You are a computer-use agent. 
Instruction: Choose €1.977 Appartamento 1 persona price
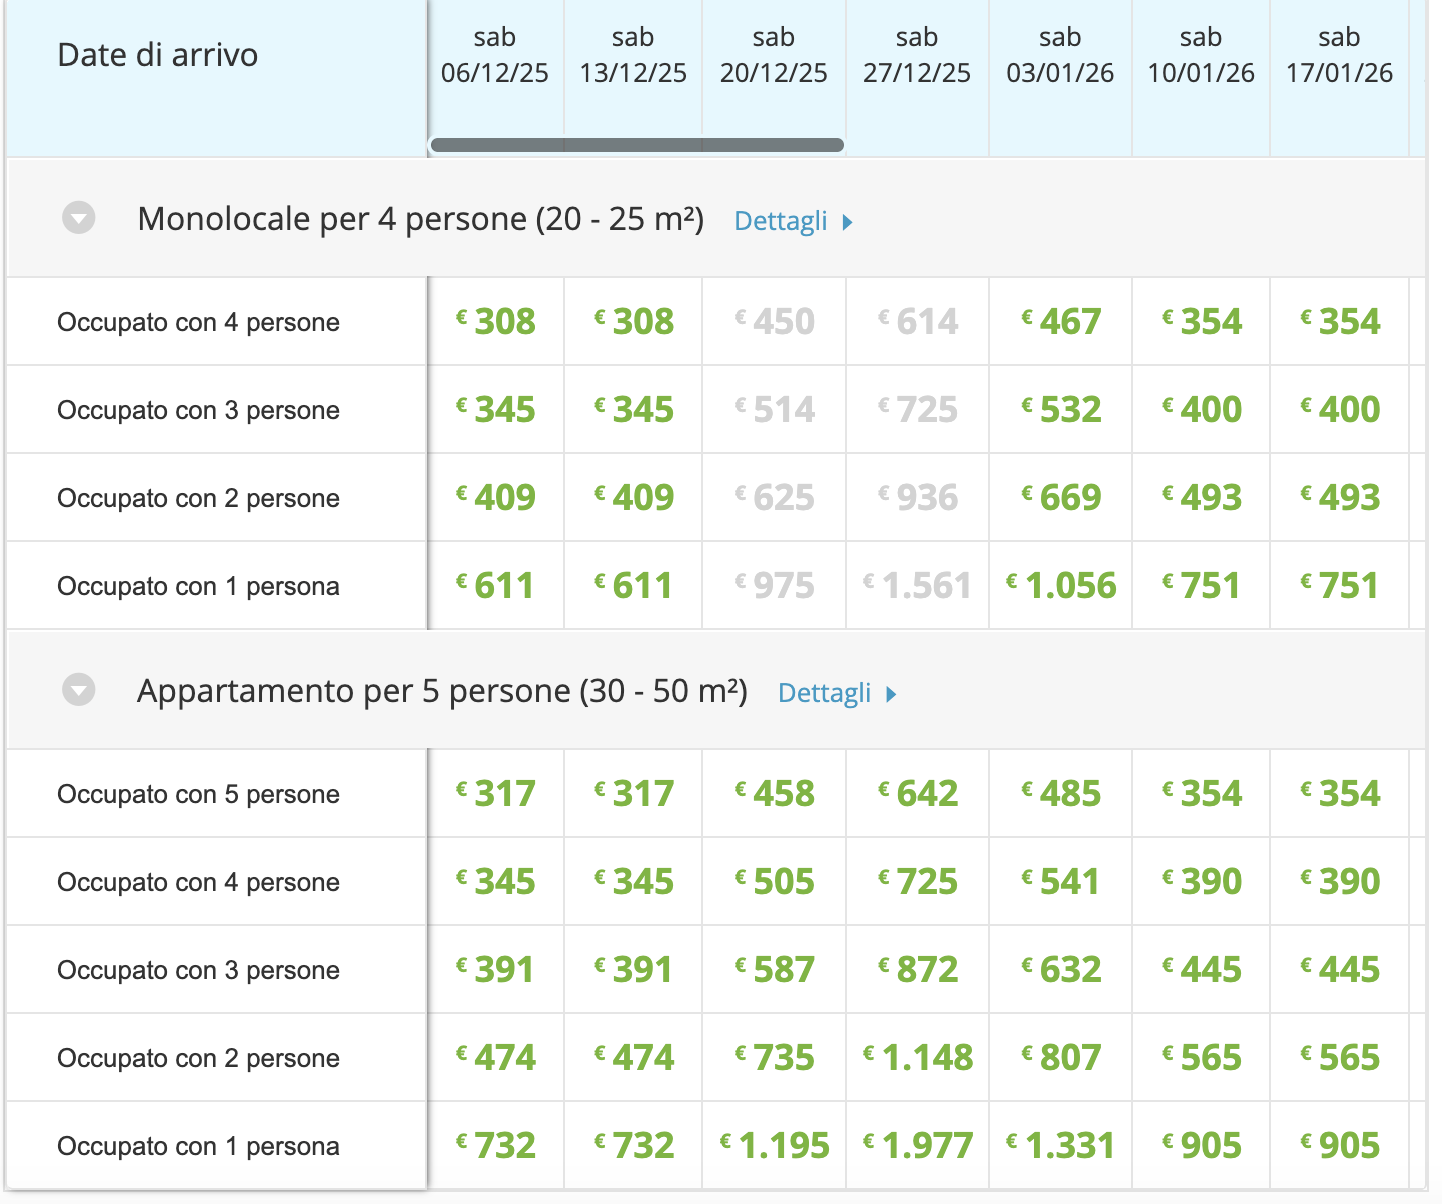click(918, 1146)
